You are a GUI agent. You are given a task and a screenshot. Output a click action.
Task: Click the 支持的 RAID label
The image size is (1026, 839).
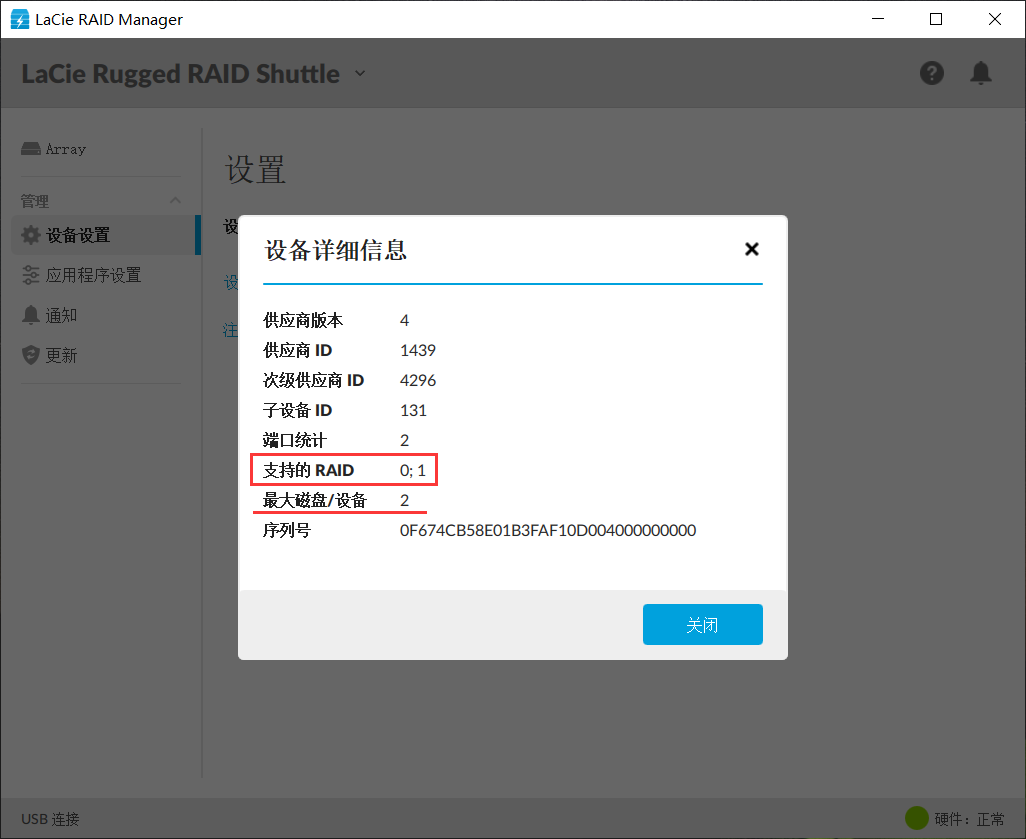tap(308, 470)
